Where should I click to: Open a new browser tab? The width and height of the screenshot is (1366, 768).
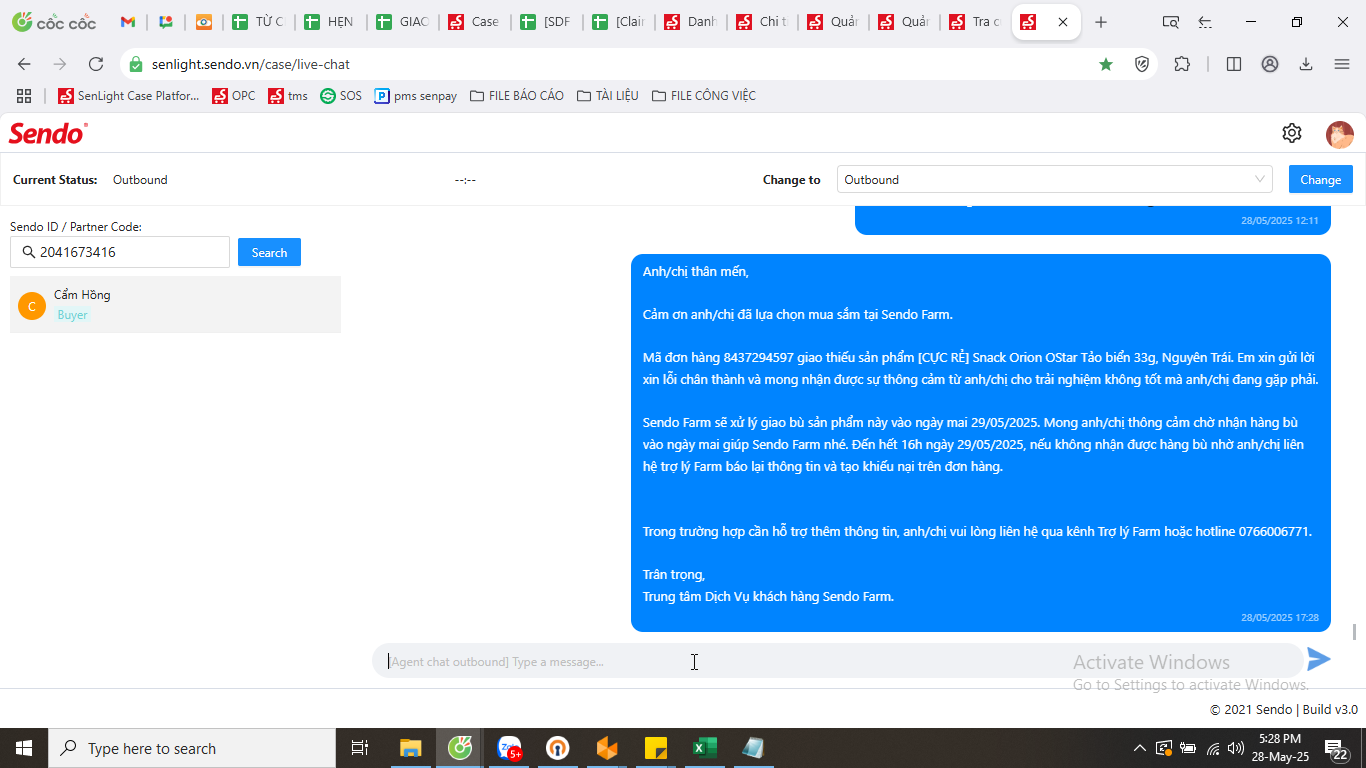pyautogui.click(x=1101, y=22)
